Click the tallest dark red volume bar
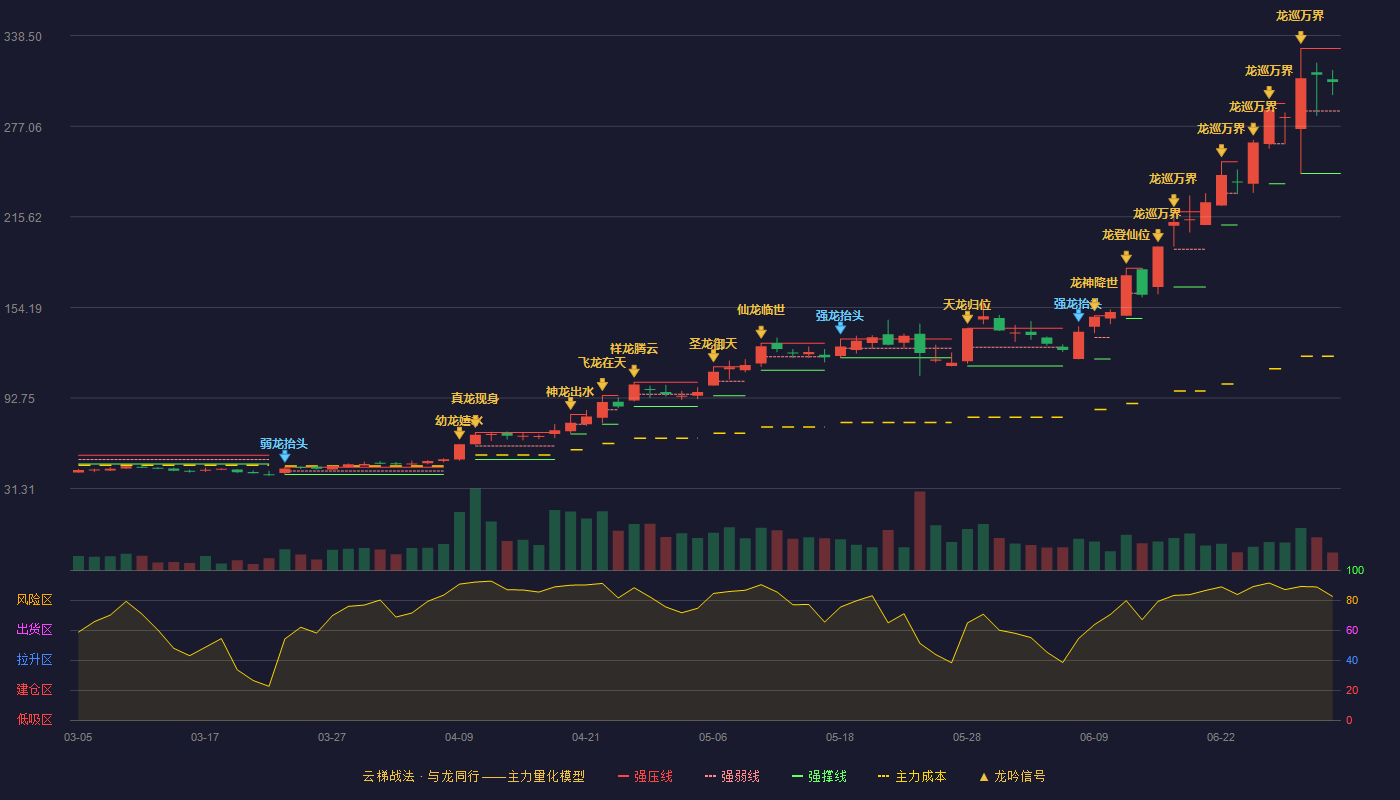 [x=919, y=531]
